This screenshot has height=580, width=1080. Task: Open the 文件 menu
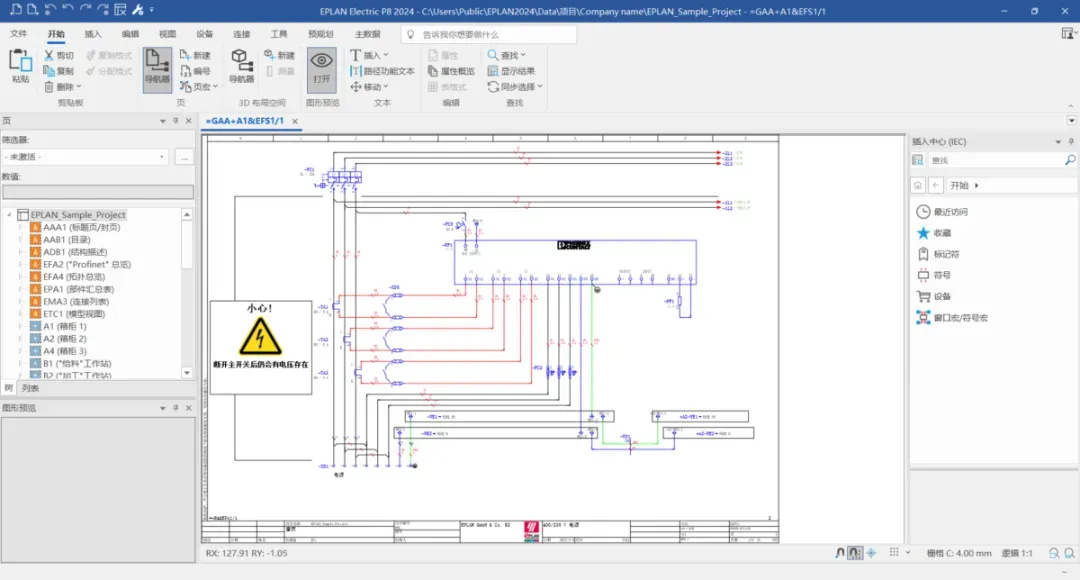(x=19, y=34)
